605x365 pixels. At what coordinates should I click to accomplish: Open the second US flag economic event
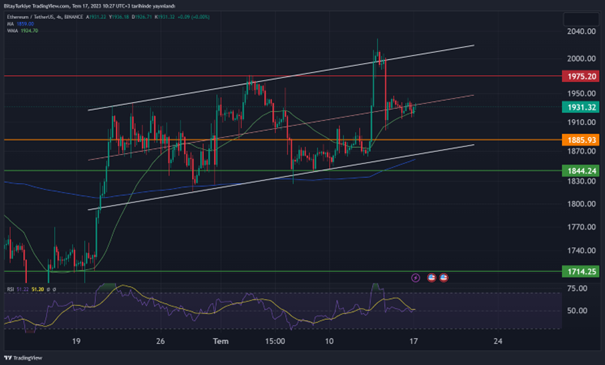444,277
